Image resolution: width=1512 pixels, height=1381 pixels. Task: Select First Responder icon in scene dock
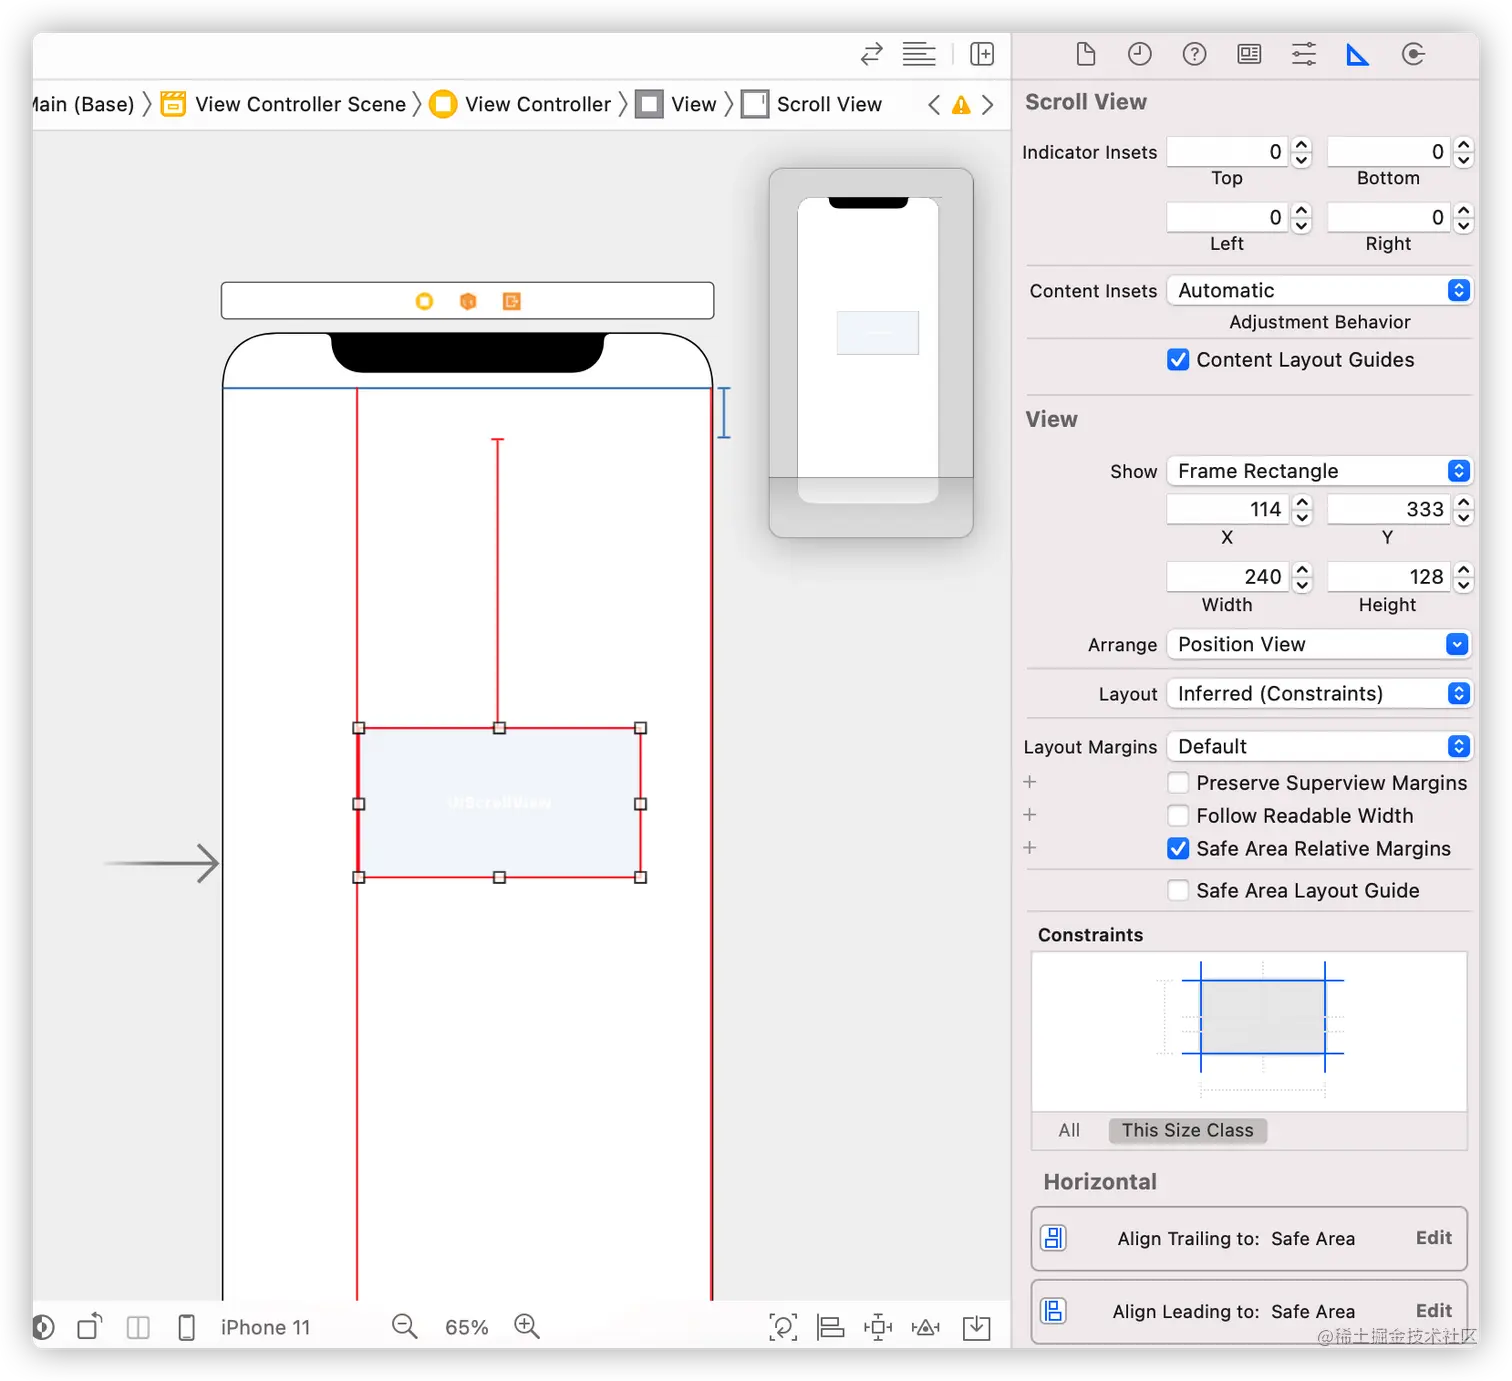point(468,301)
